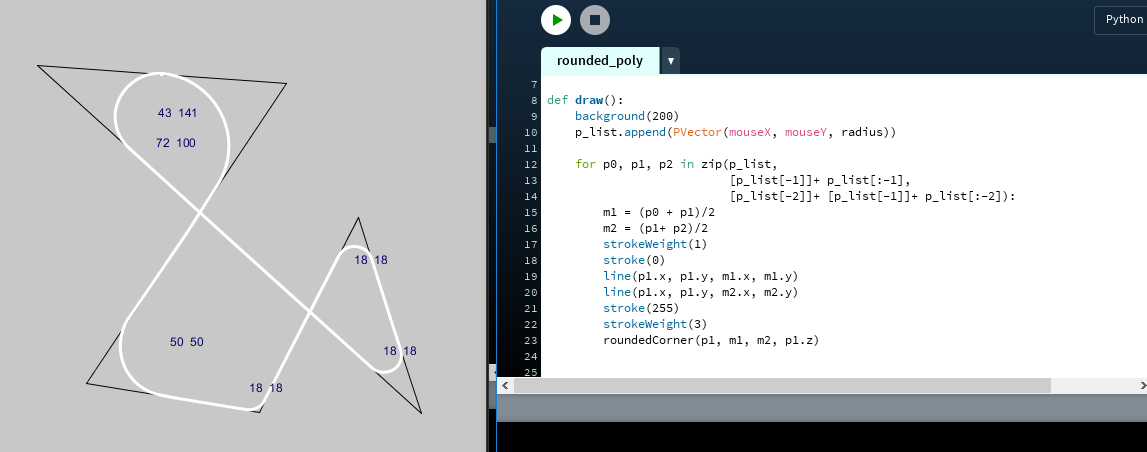
Task: Click the "43 141" label in sketch canvas
Action: coord(177,113)
